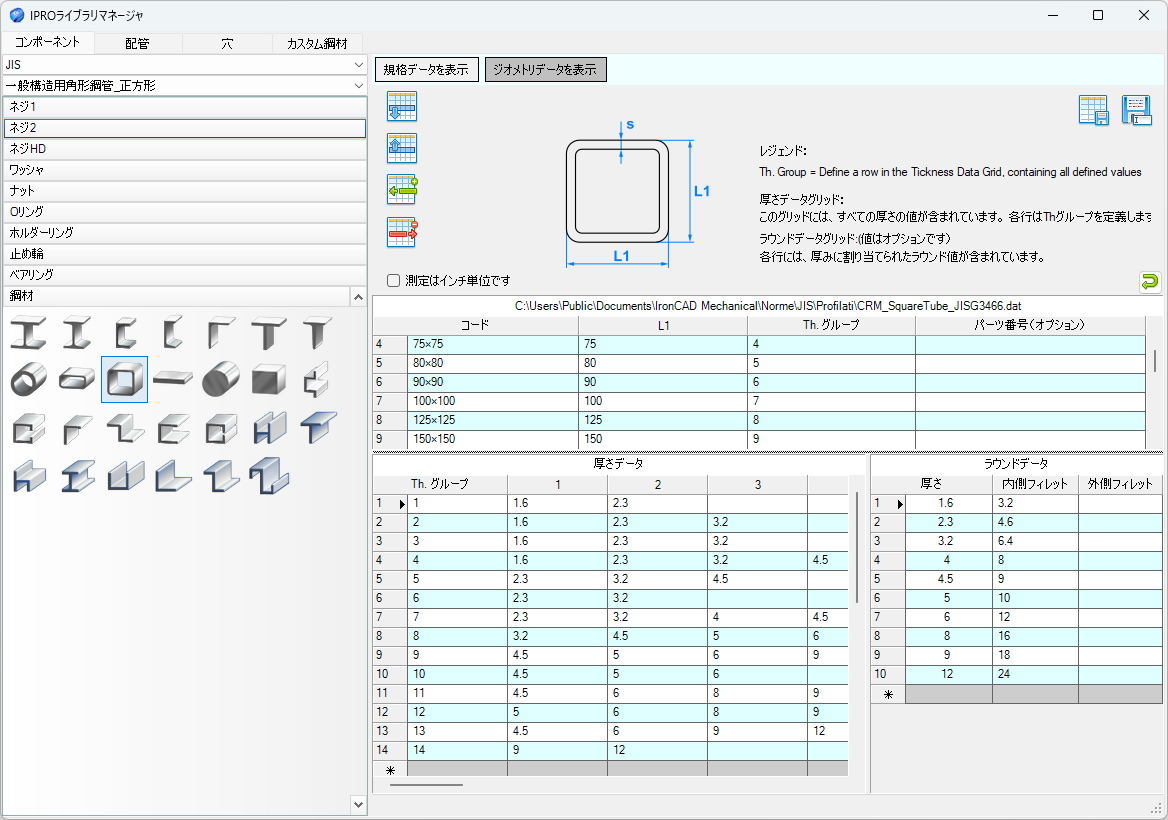Select the blue U-channel profile icon
The height and width of the screenshot is (820, 1168).
124,477
